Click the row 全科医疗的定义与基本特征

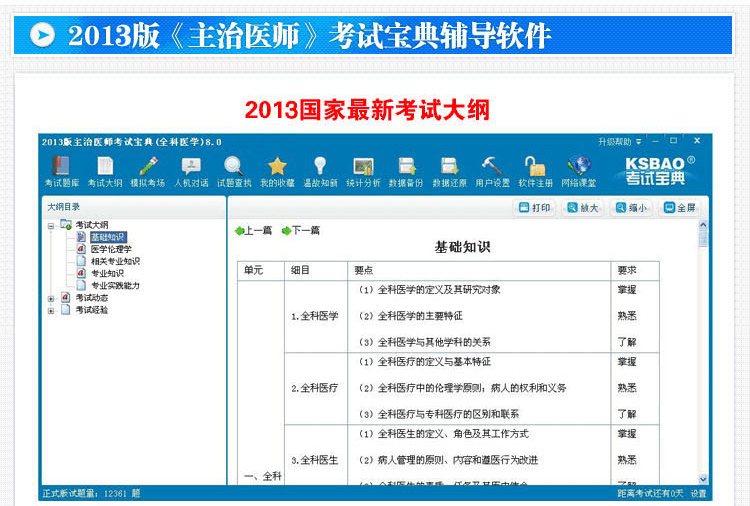(425, 362)
